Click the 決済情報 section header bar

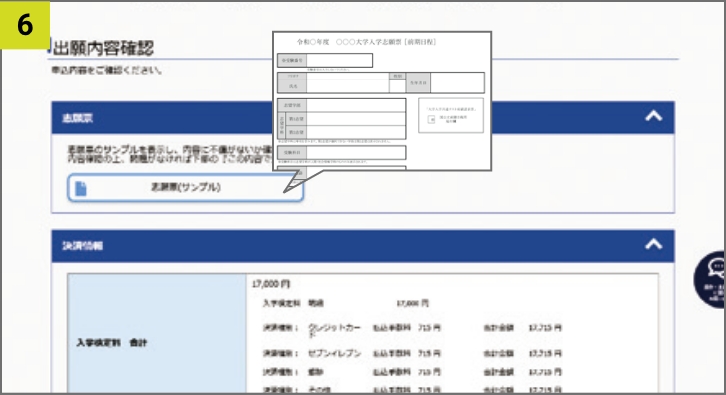[363, 246]
